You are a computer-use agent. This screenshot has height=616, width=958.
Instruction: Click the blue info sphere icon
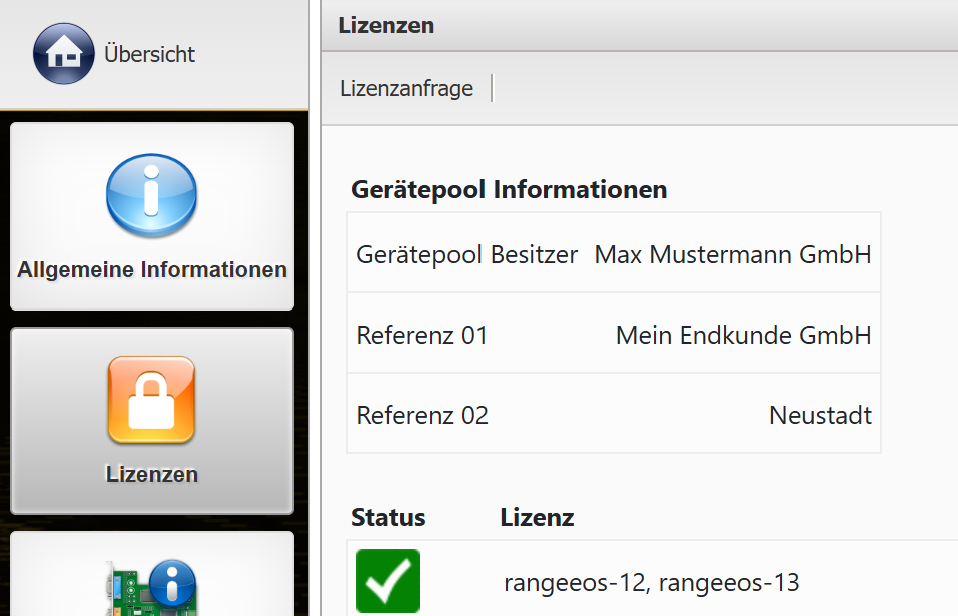click(151, 195)
